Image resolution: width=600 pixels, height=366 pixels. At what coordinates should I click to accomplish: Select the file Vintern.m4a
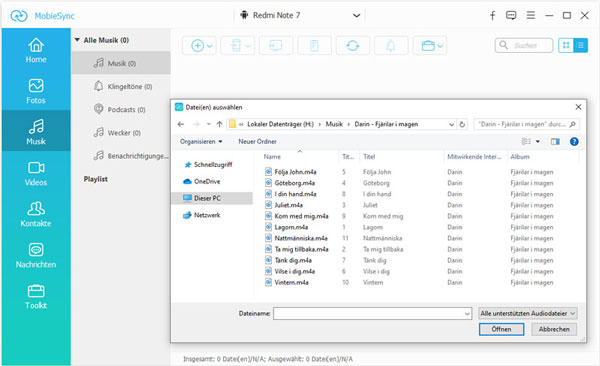[x=291, y=282]
